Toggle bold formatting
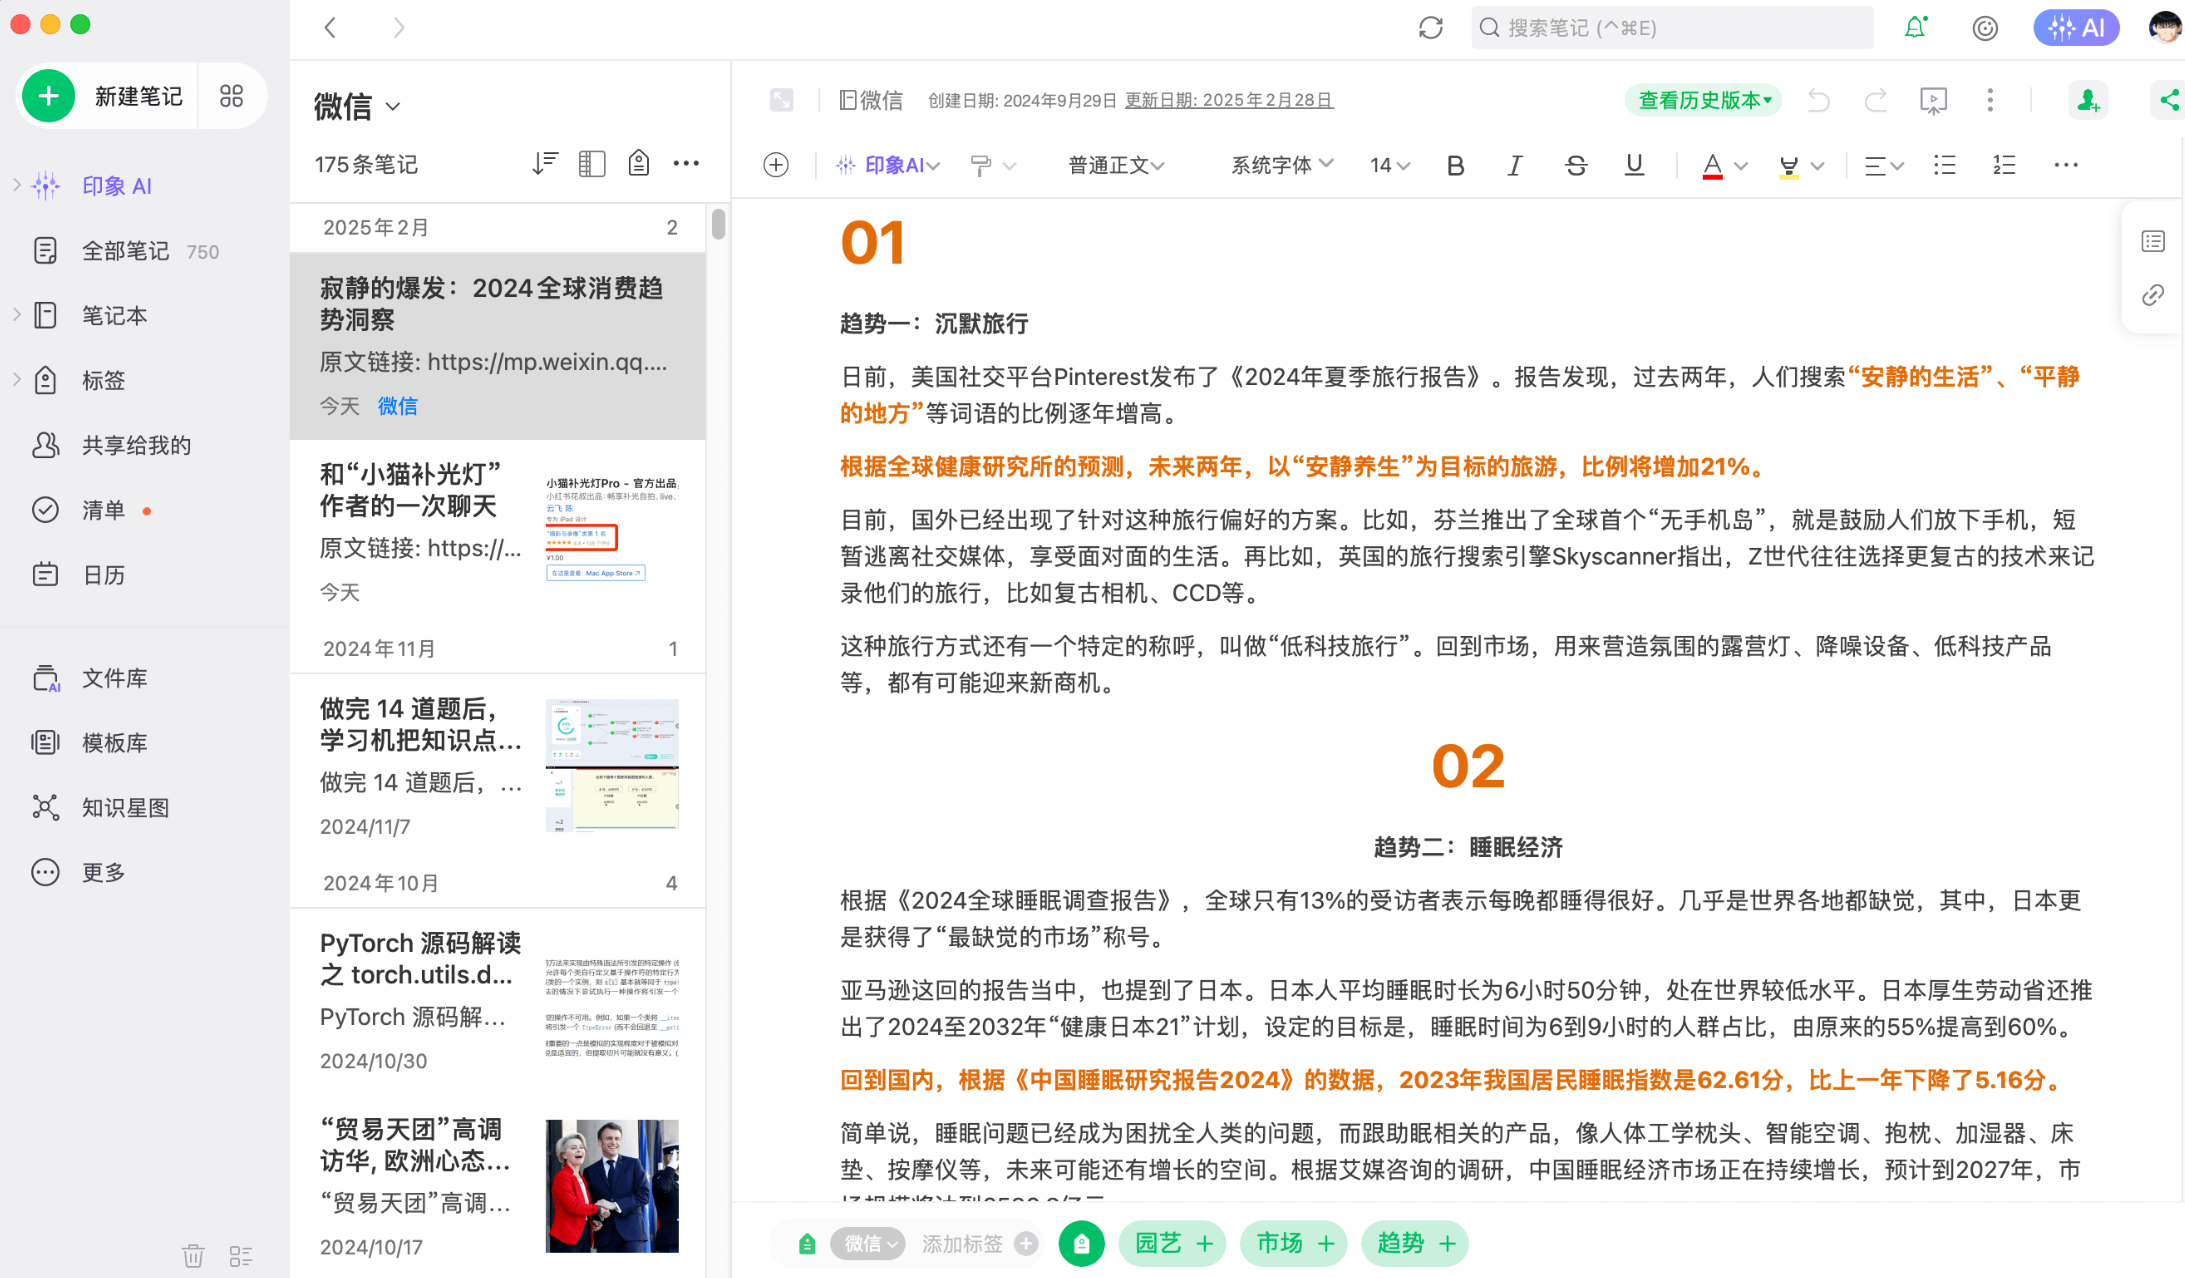Viewport: 2185px width, 1278px height. tap(1455, 165)
